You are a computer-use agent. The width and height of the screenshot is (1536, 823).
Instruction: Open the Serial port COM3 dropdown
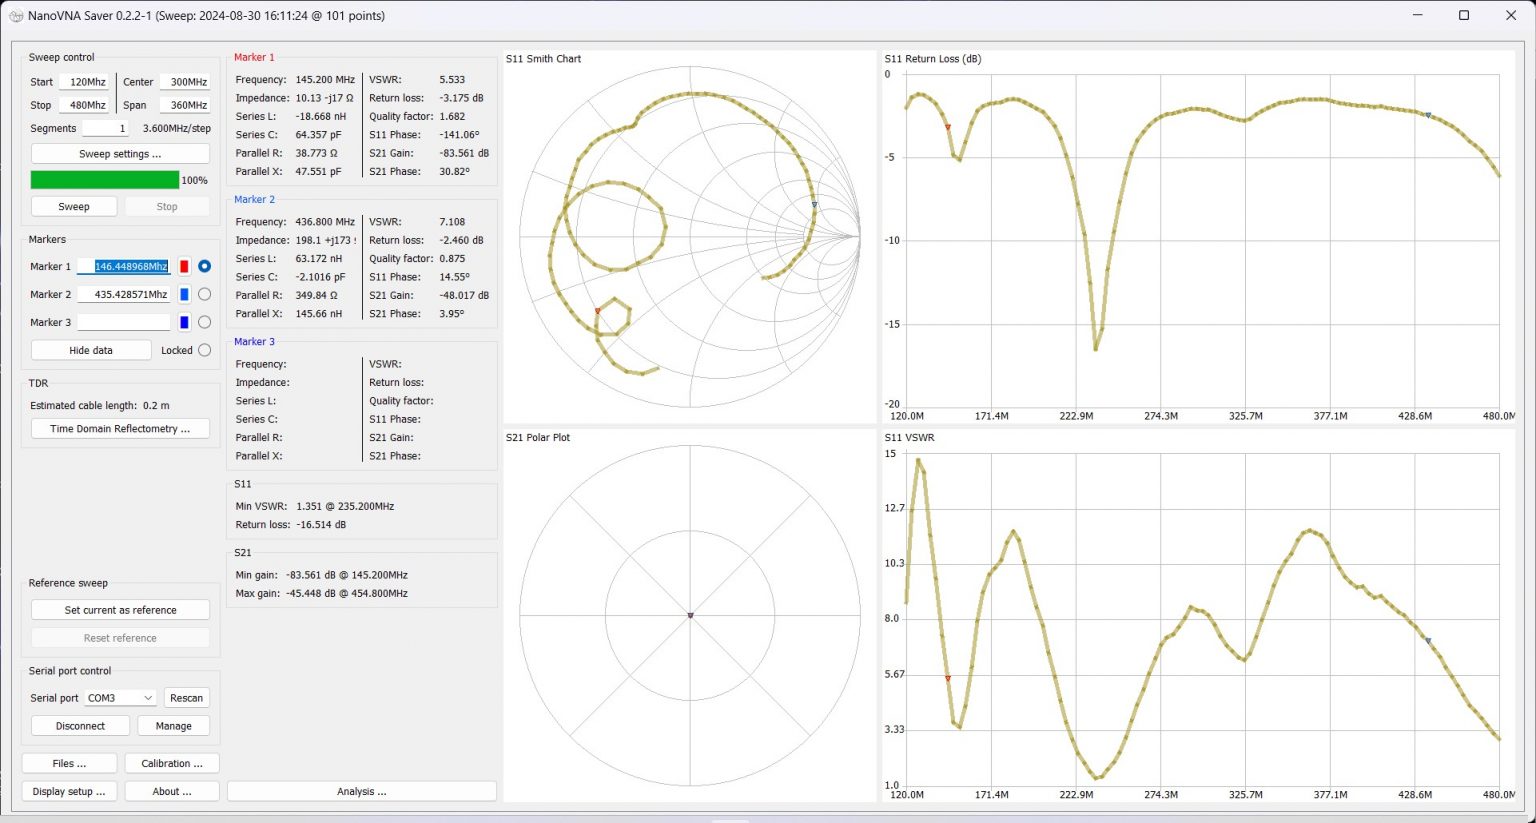click(120, 698)
